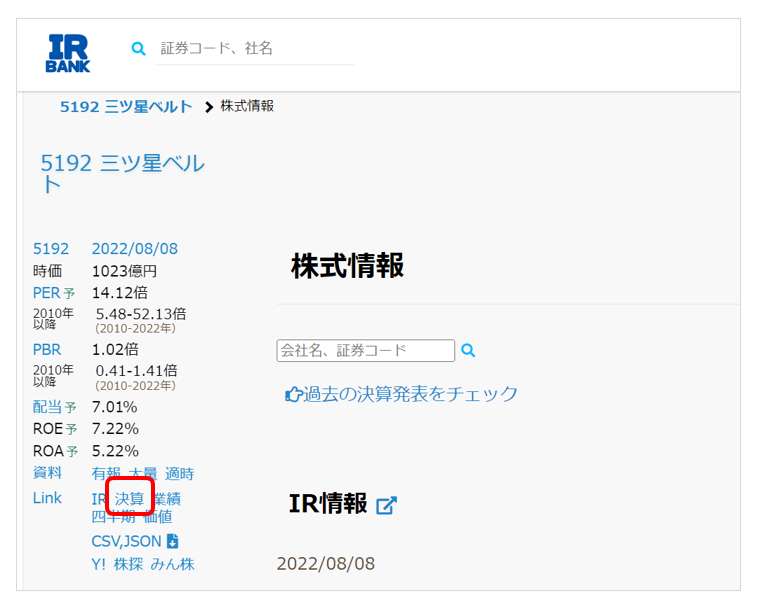Open the IR link in Link row

coord(98,499)
